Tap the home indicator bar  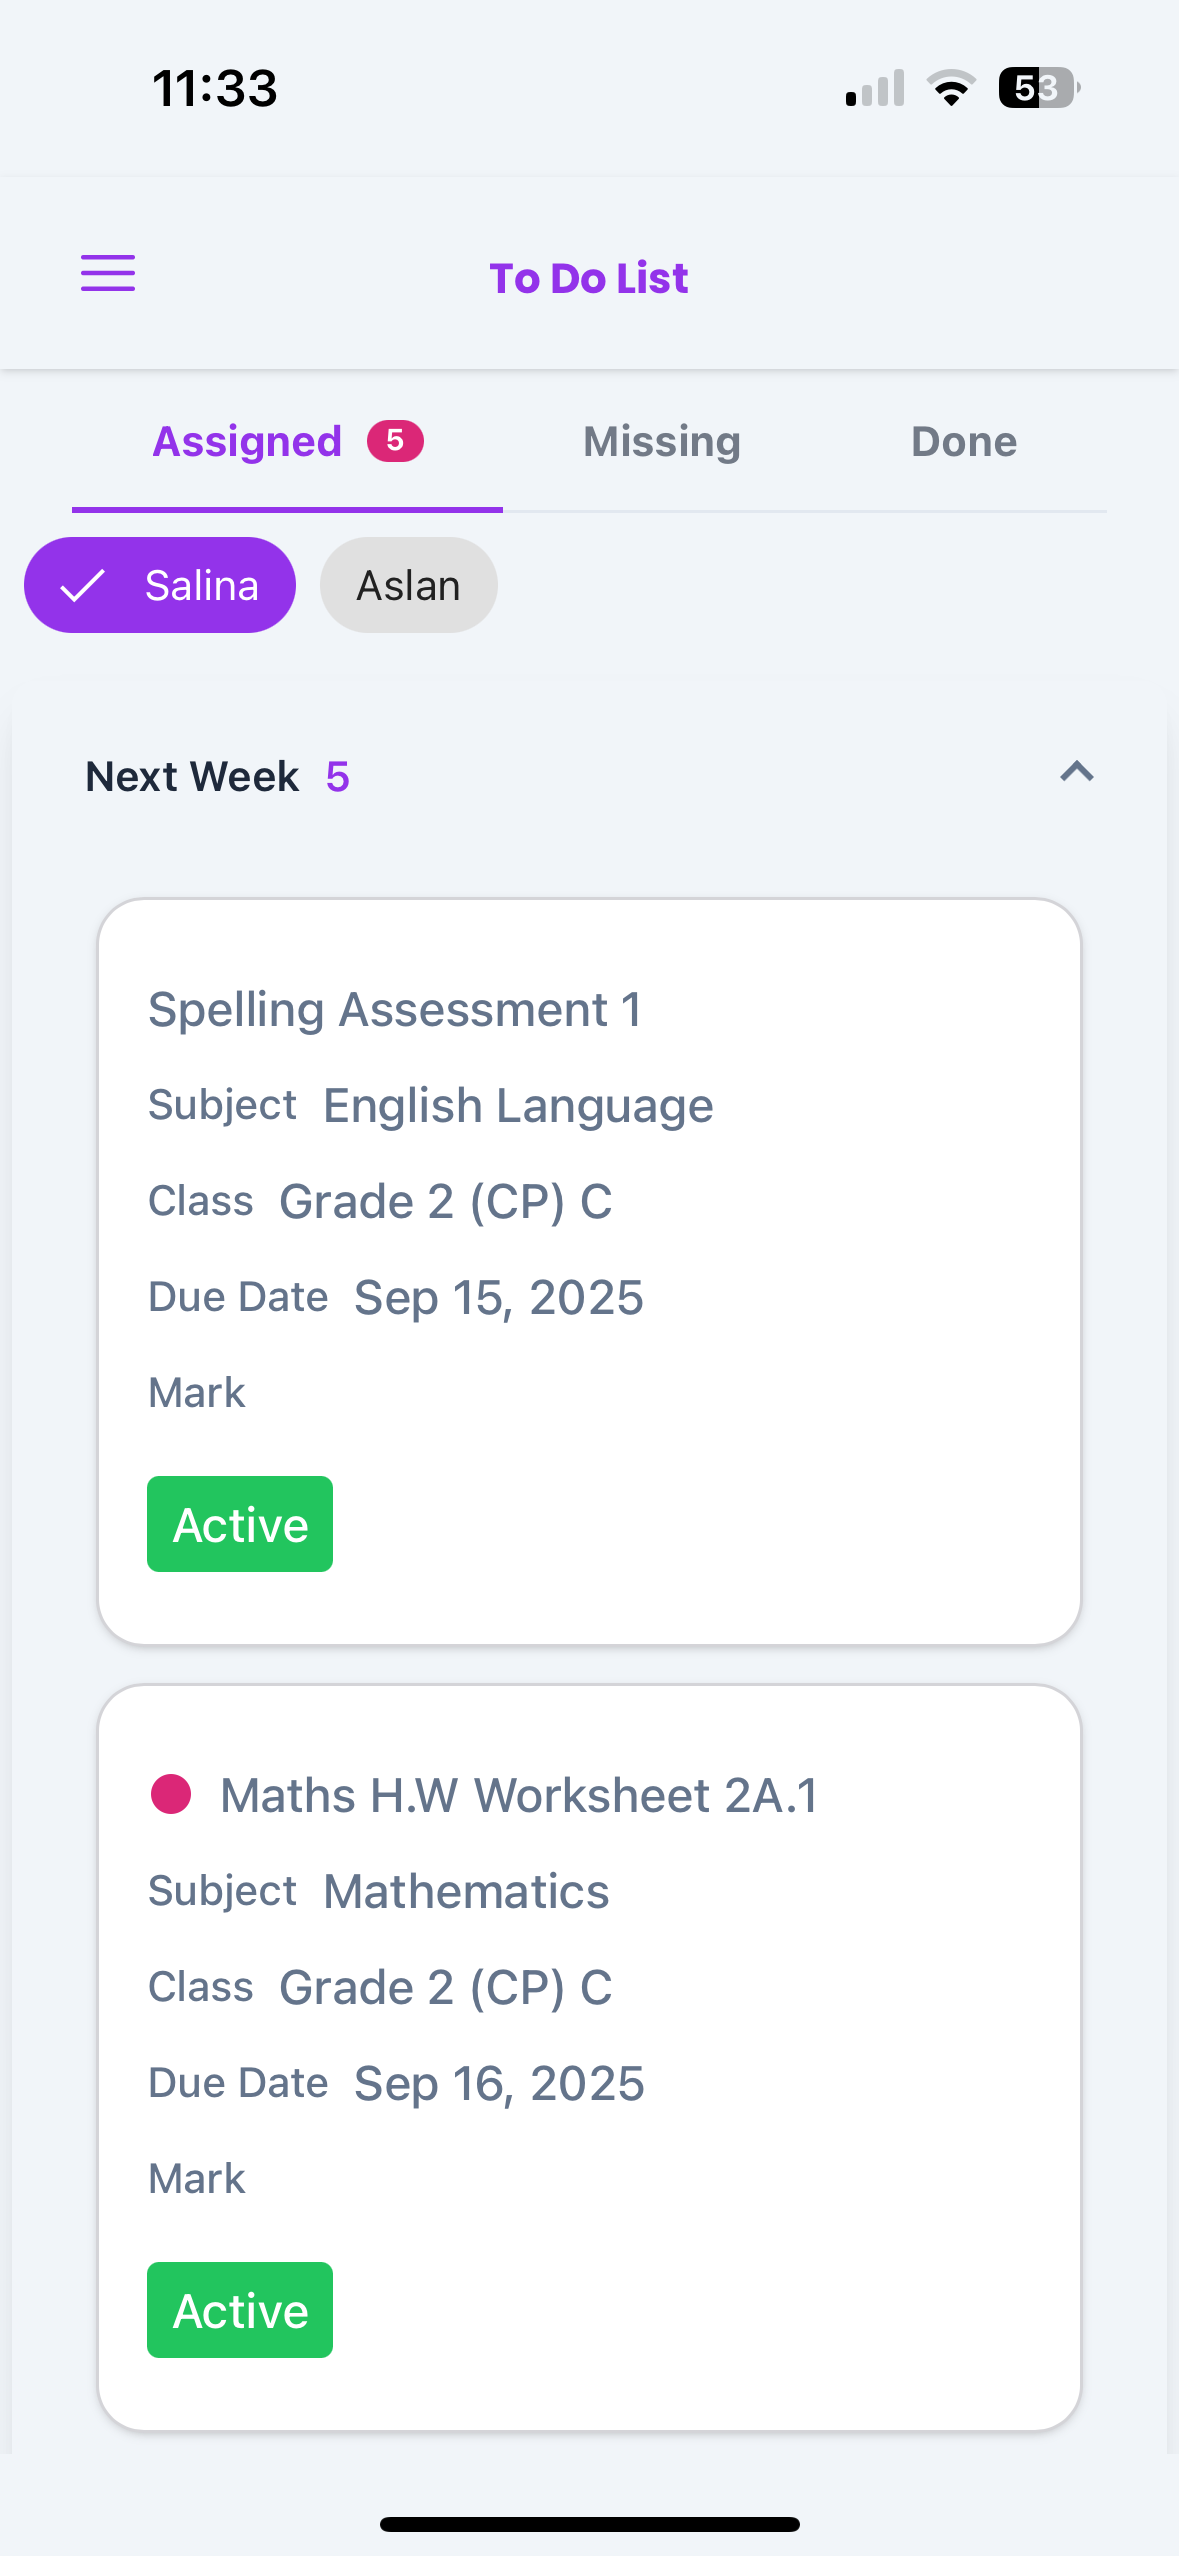(589, 2524)
